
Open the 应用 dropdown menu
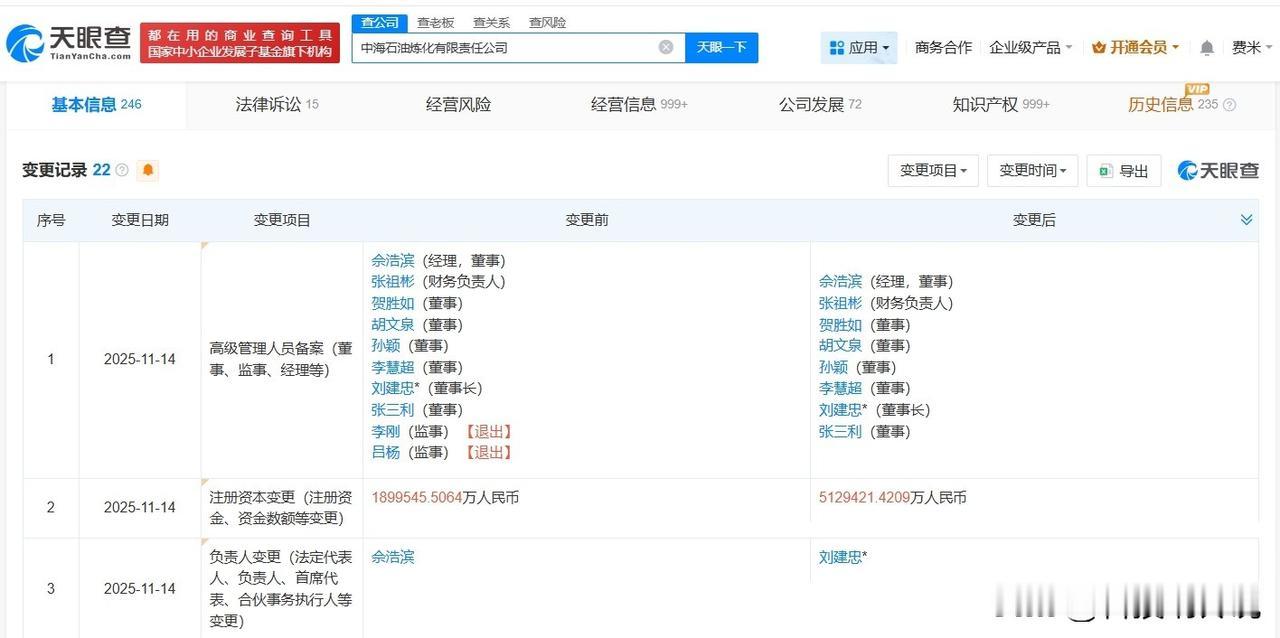[859, 47]
